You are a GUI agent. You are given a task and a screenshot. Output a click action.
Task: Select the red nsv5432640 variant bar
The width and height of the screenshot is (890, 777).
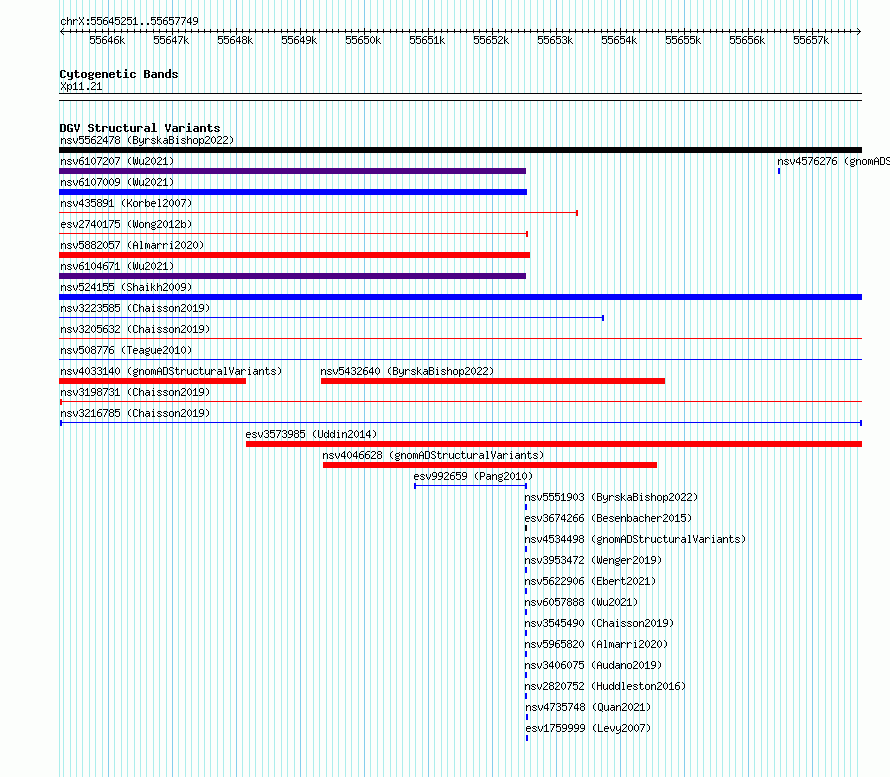[493, 381]
